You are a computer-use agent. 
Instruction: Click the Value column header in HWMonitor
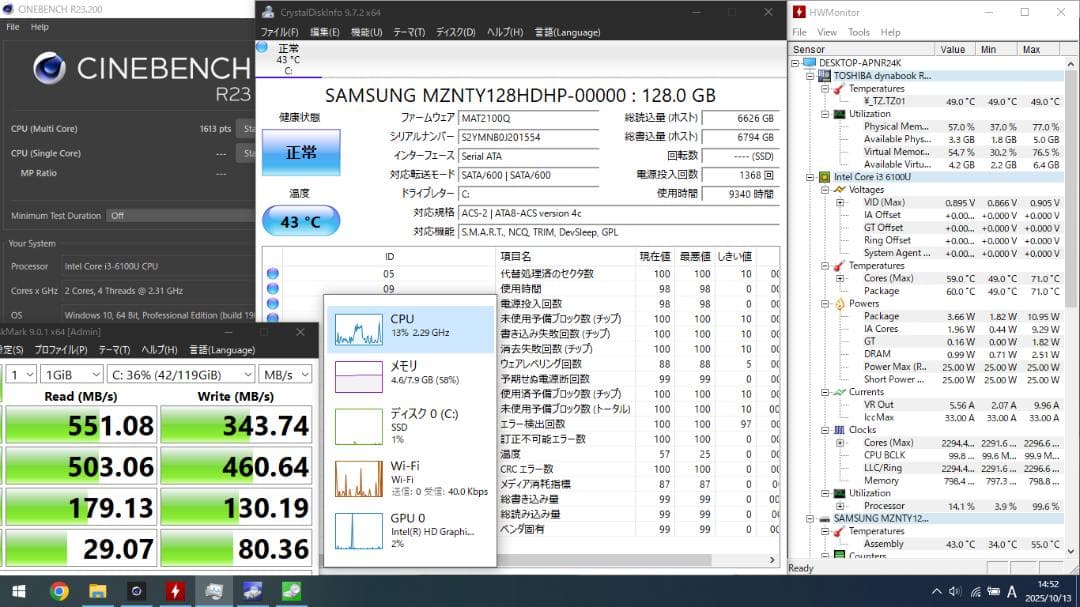pyautogui.click(x=954, y=50)
